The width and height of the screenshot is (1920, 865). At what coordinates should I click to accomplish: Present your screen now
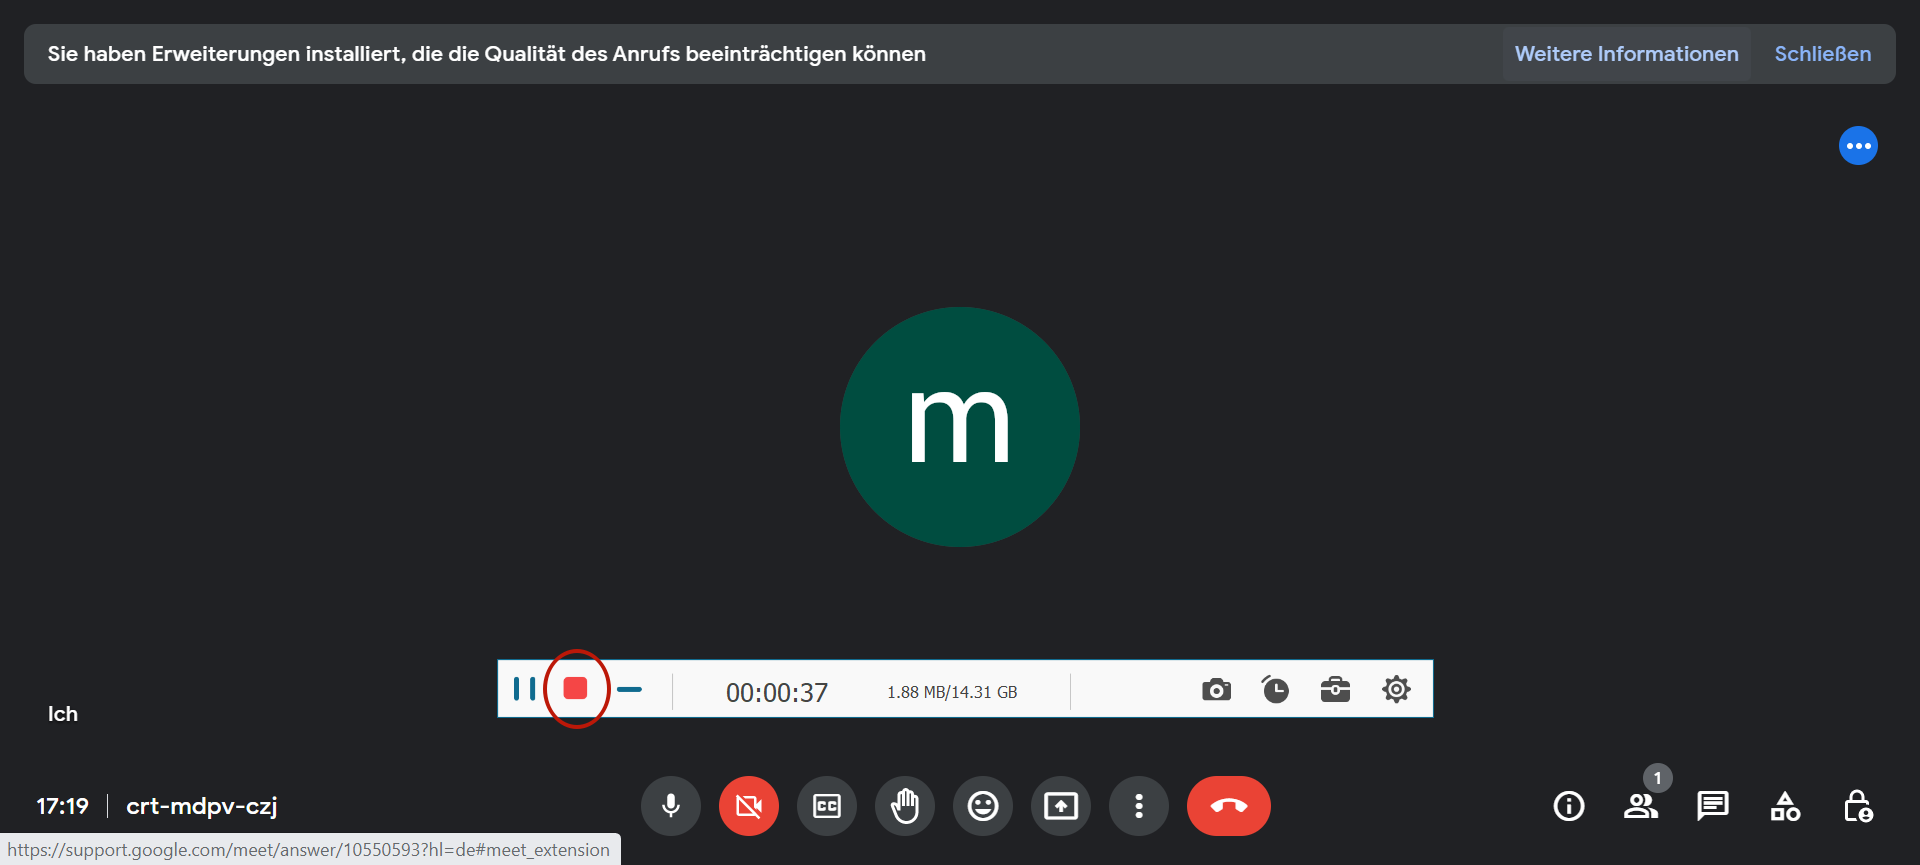click(1061, 806)
